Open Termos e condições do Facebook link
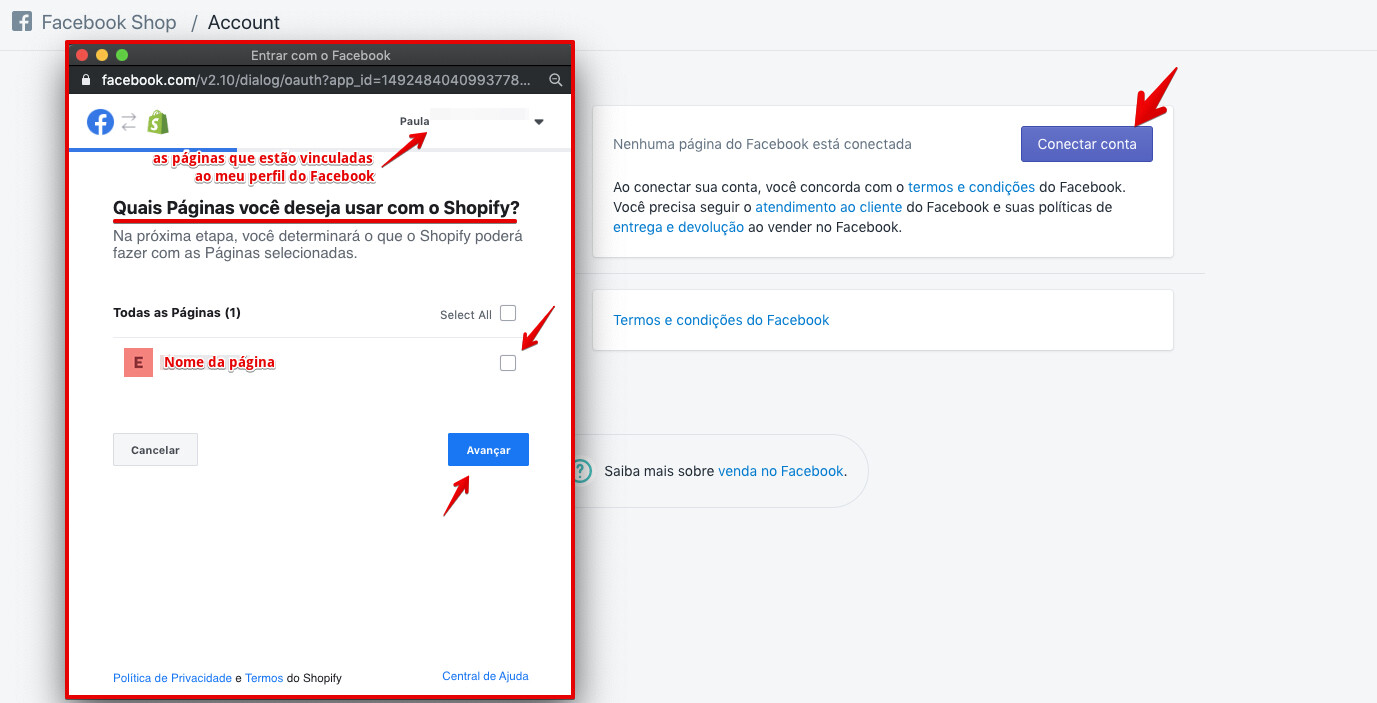This screenshot has height=703, width=1377. (721, 320)
